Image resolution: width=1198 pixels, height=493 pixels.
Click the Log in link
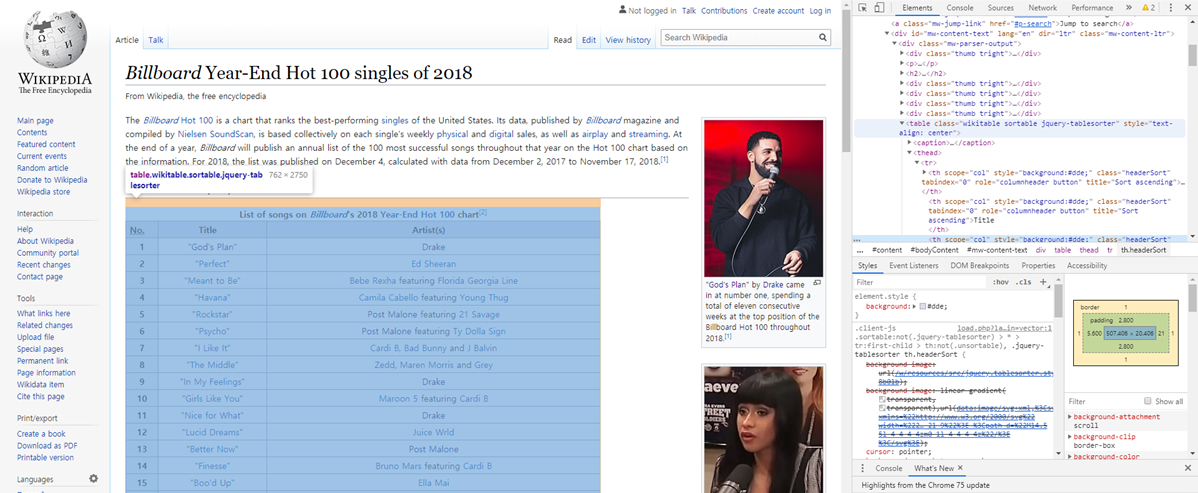point(820,11)
